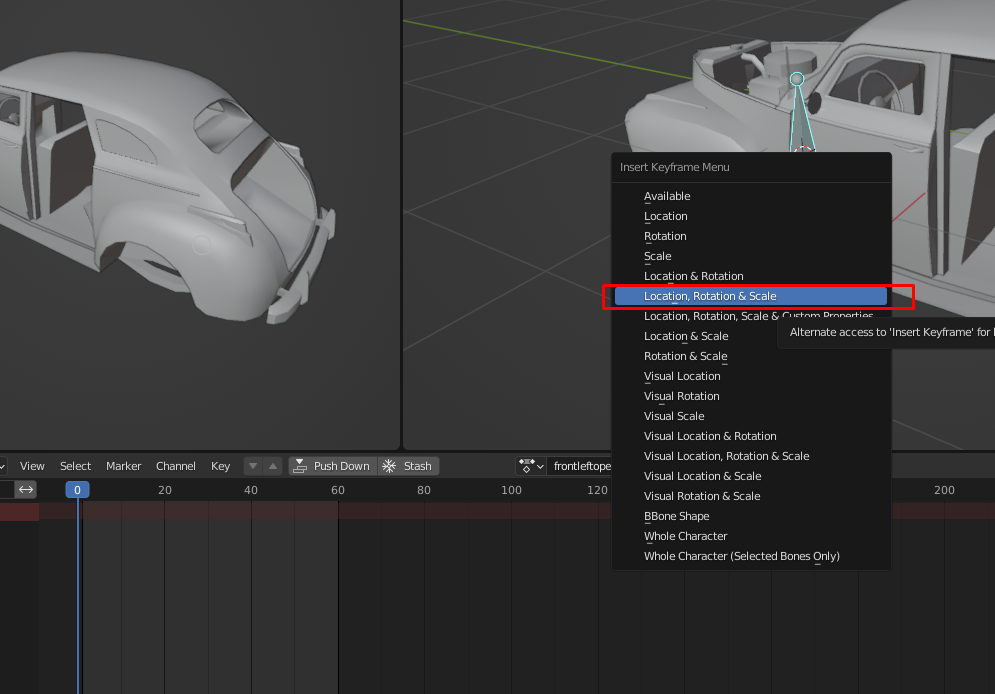Stash the current action with the snowflake button
The height and width of the screenshot is (694, 995).
pos(408,466)
